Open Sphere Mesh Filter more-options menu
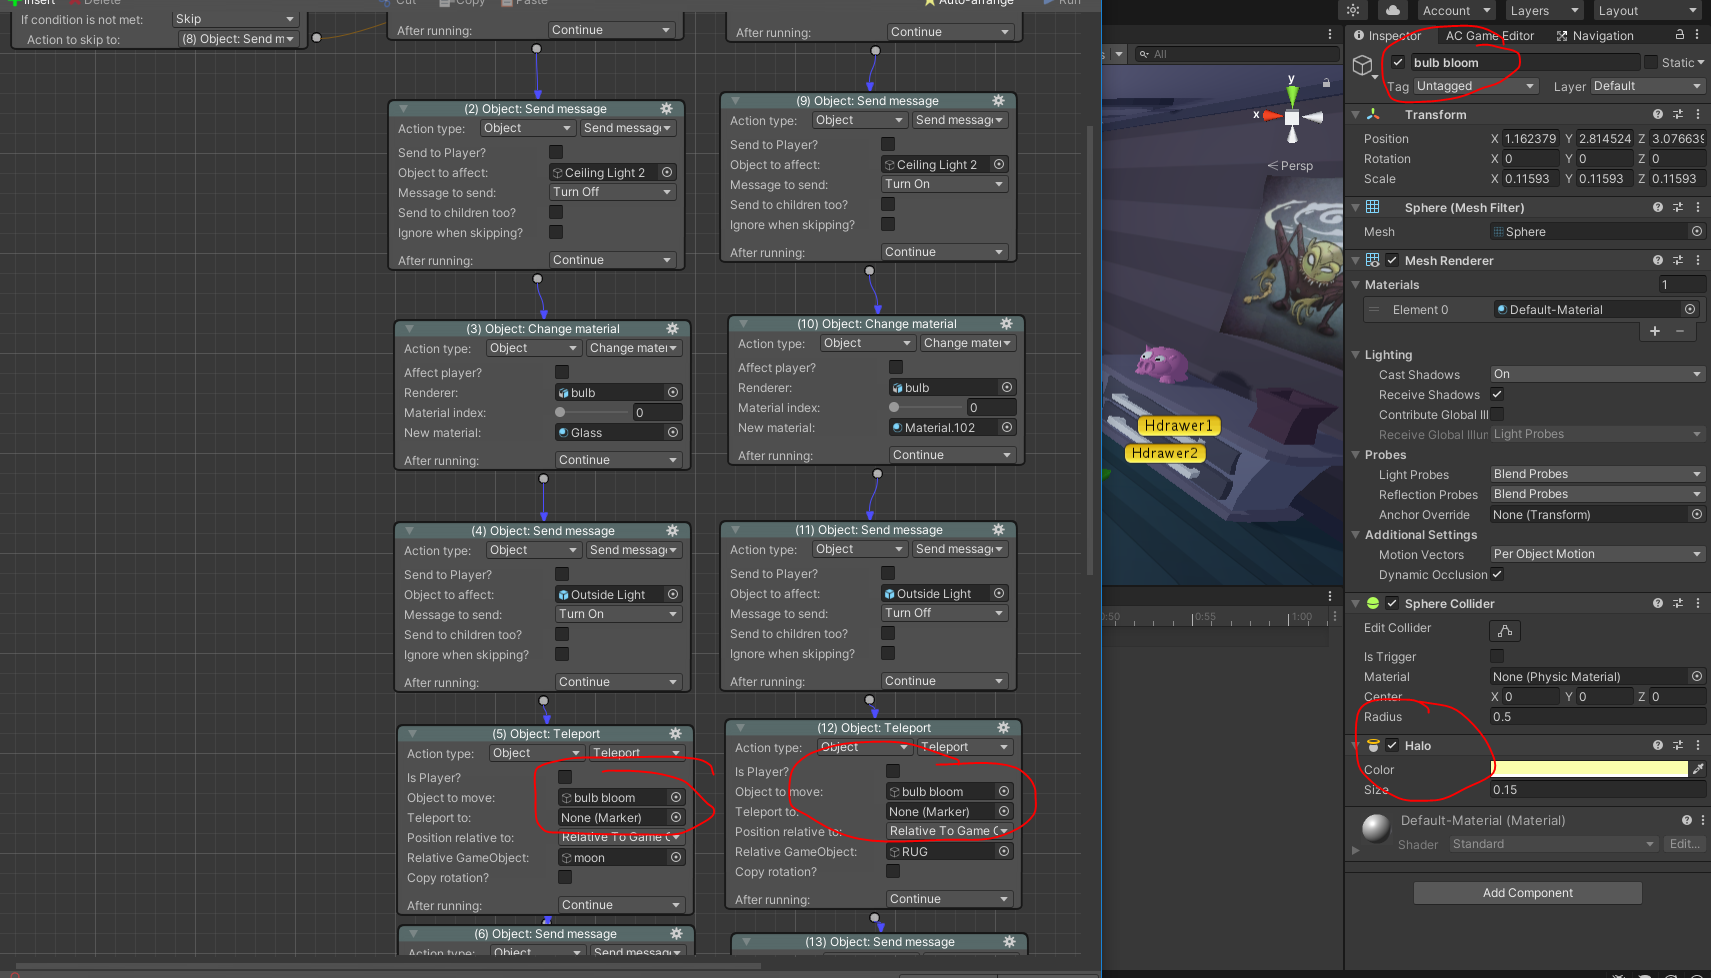 coord(1698,207)
